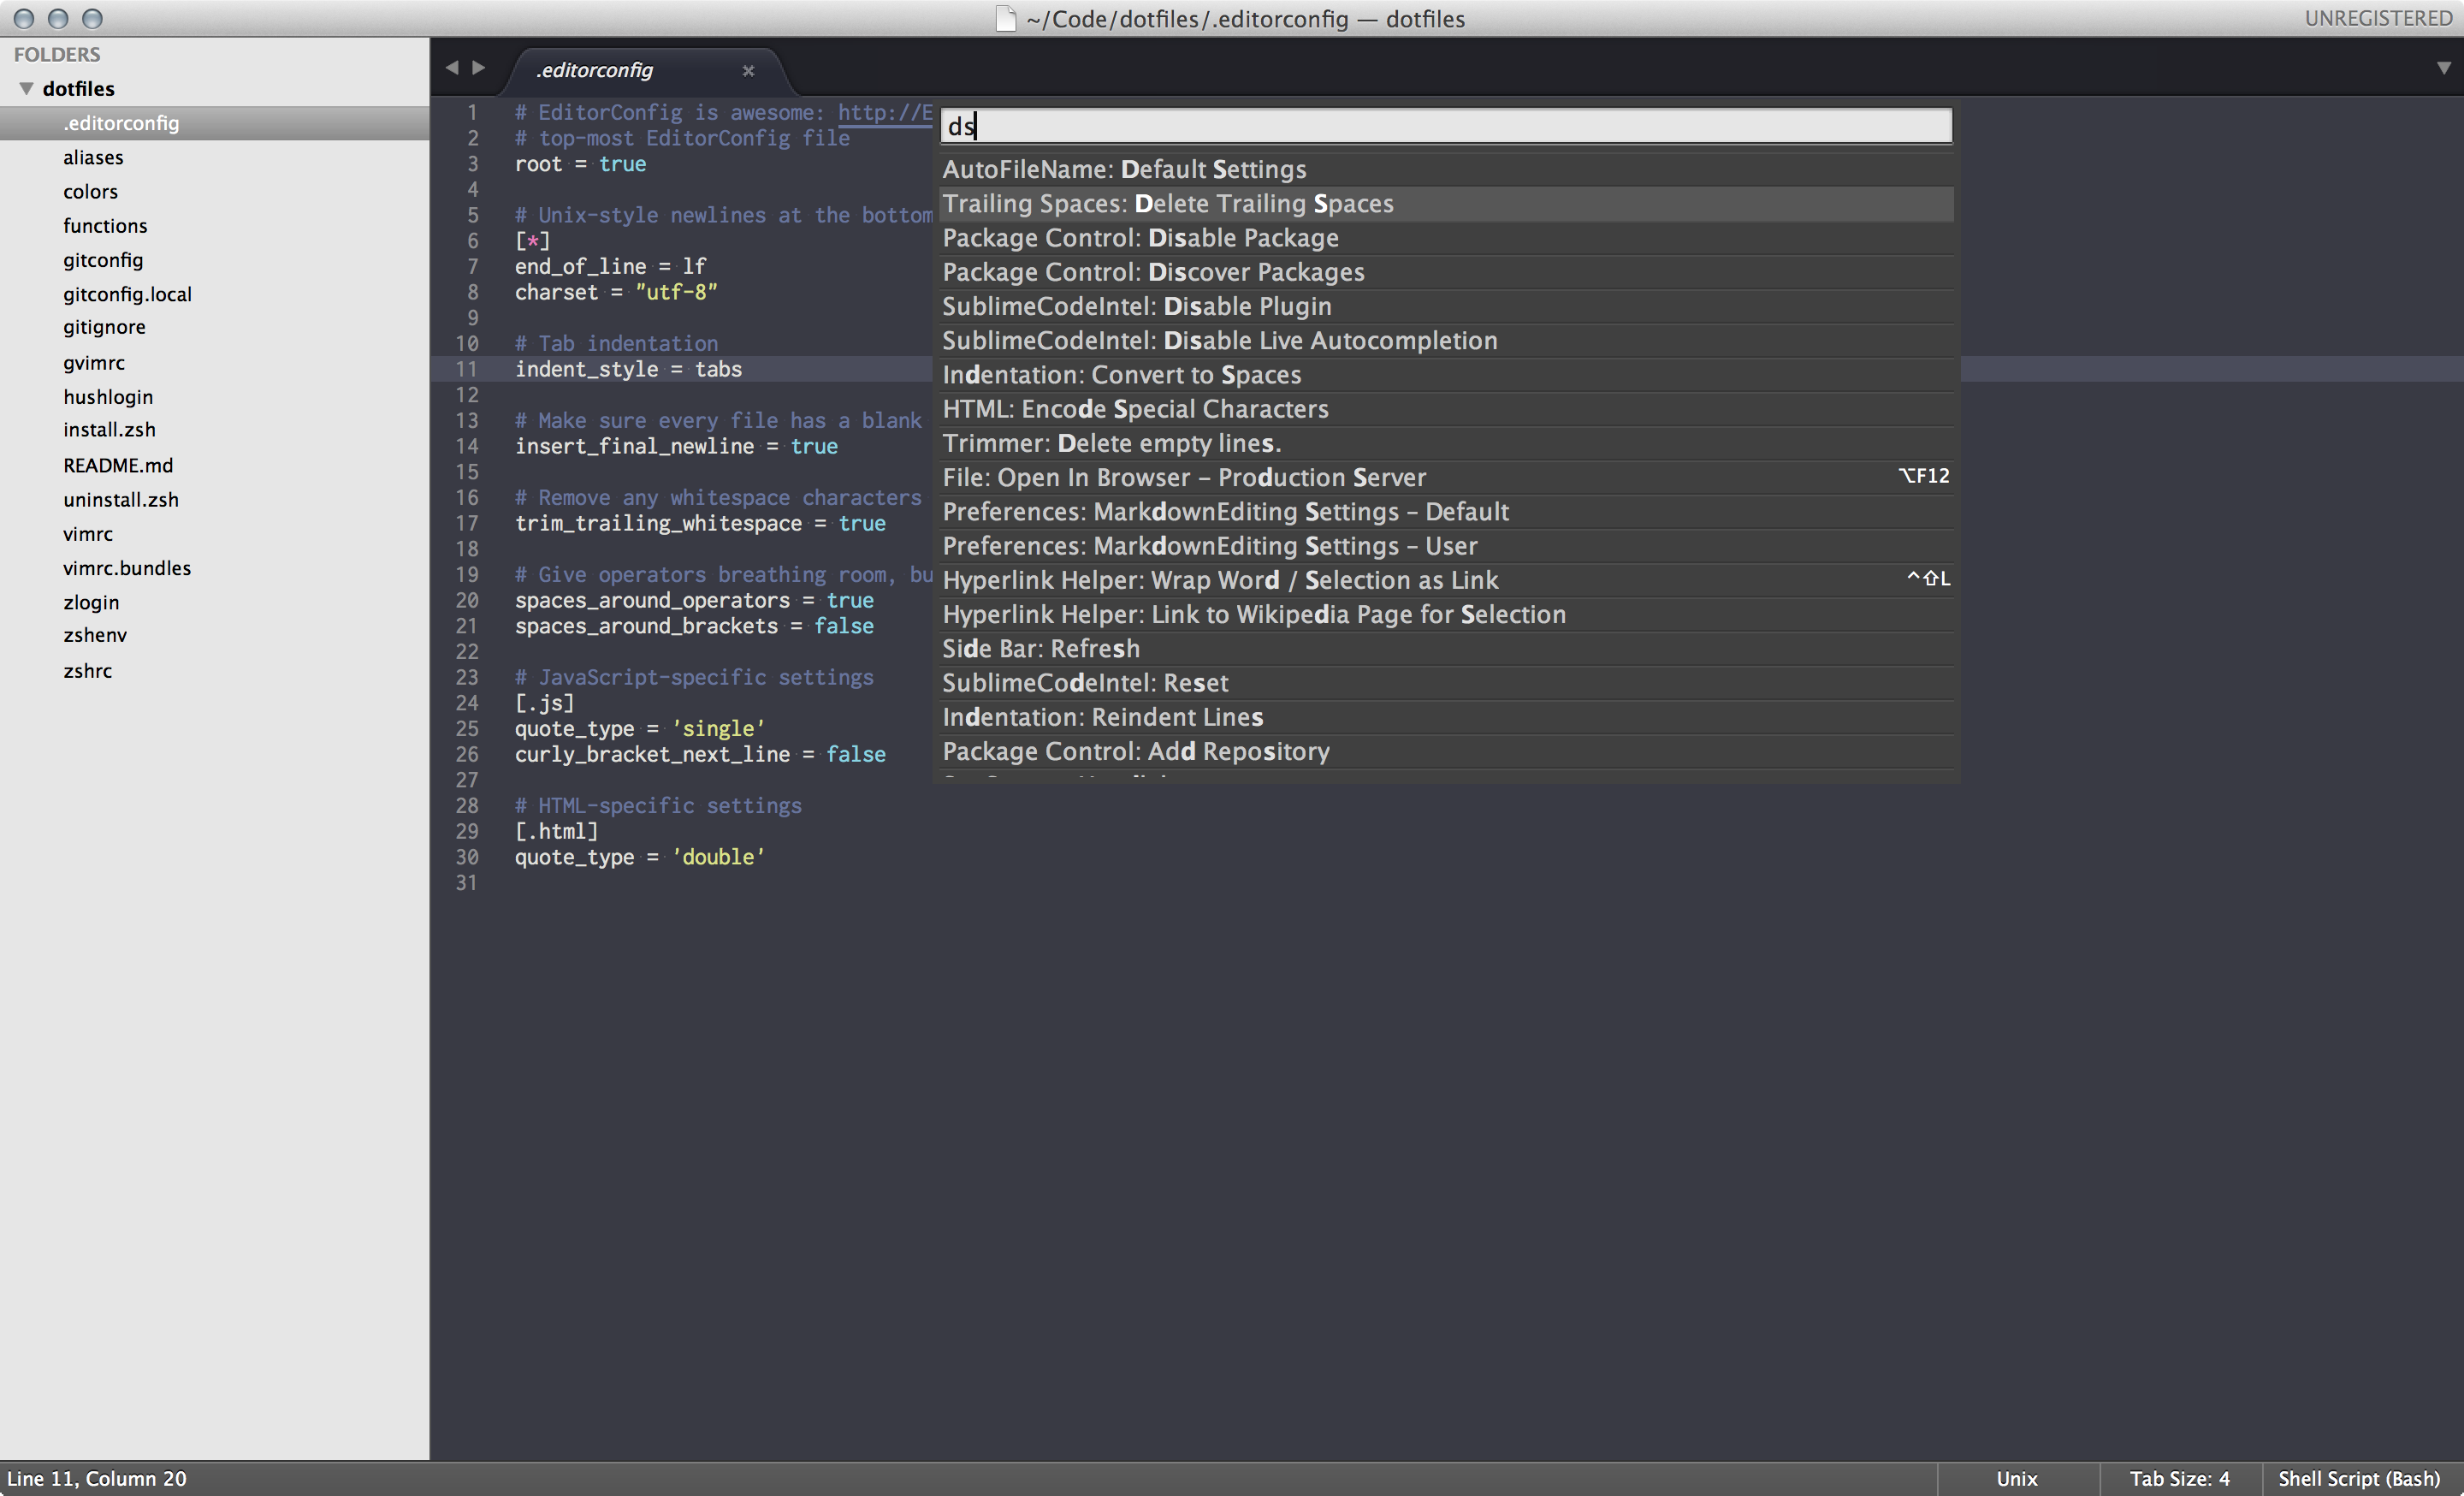The height and width of the screenshot is (1496, 2464).
Task: Click the document icon in title bar
Action: pyautogui.click(x=1006, y=19)
